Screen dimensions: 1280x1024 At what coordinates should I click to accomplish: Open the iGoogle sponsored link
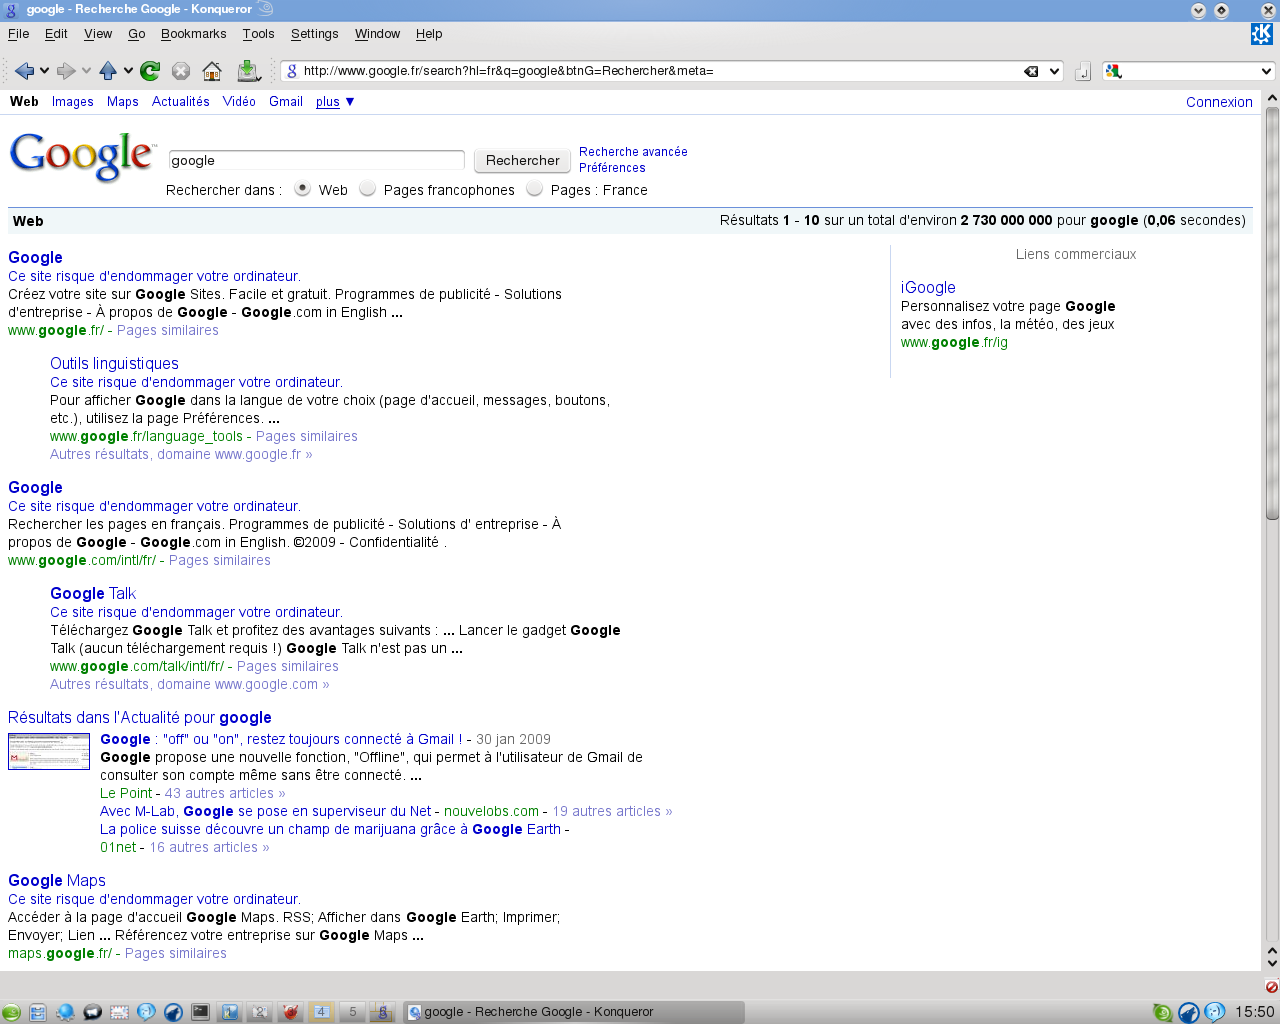click(x=928, y=287)
